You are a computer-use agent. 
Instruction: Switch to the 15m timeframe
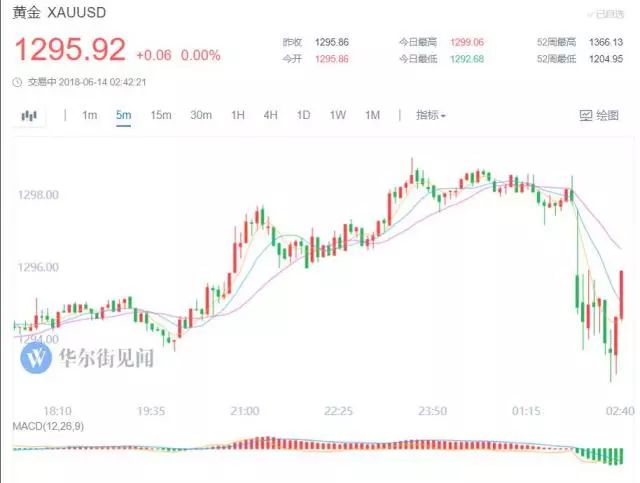(161, 116)
